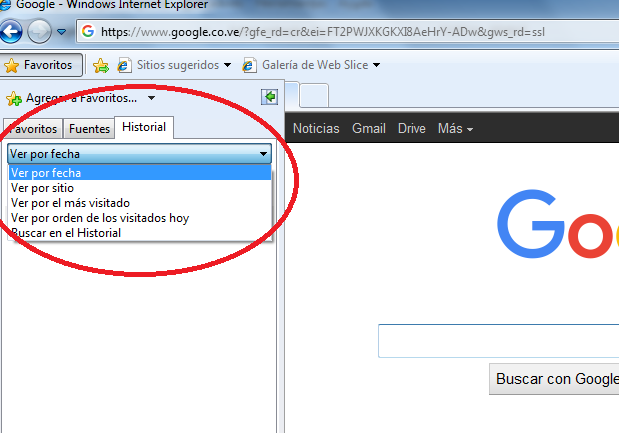Viewport: 619px width, 433px height.
Task: Open Galería de Web Slice link
Action: [315, 65]
